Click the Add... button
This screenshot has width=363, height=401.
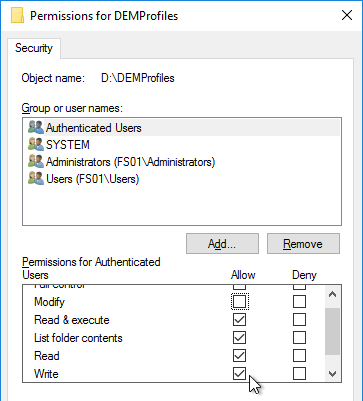(x=222, y=244)
